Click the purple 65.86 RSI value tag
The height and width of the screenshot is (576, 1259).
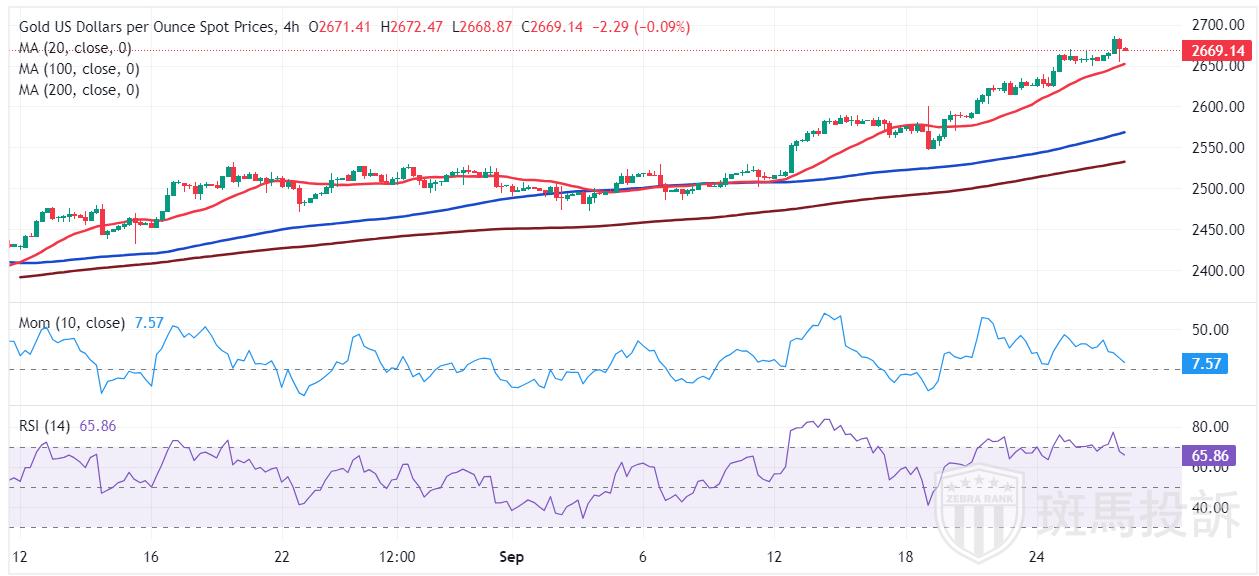(1214, 455)
